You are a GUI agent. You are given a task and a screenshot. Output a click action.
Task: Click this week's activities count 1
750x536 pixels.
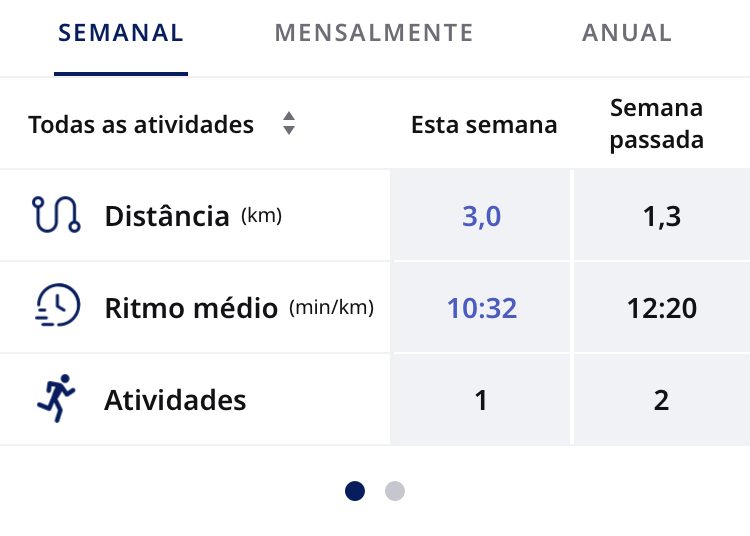pos(481,400)
